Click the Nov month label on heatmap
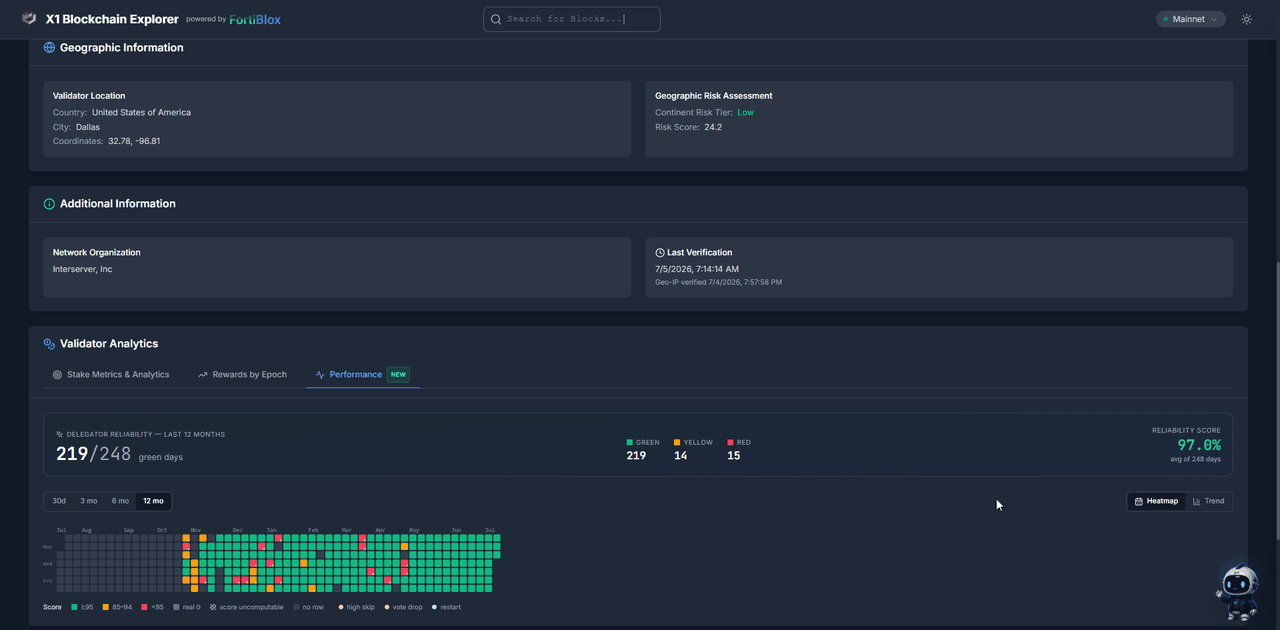Image resolution: width=1280 pixels, height=630 pixels. point(196,530)
